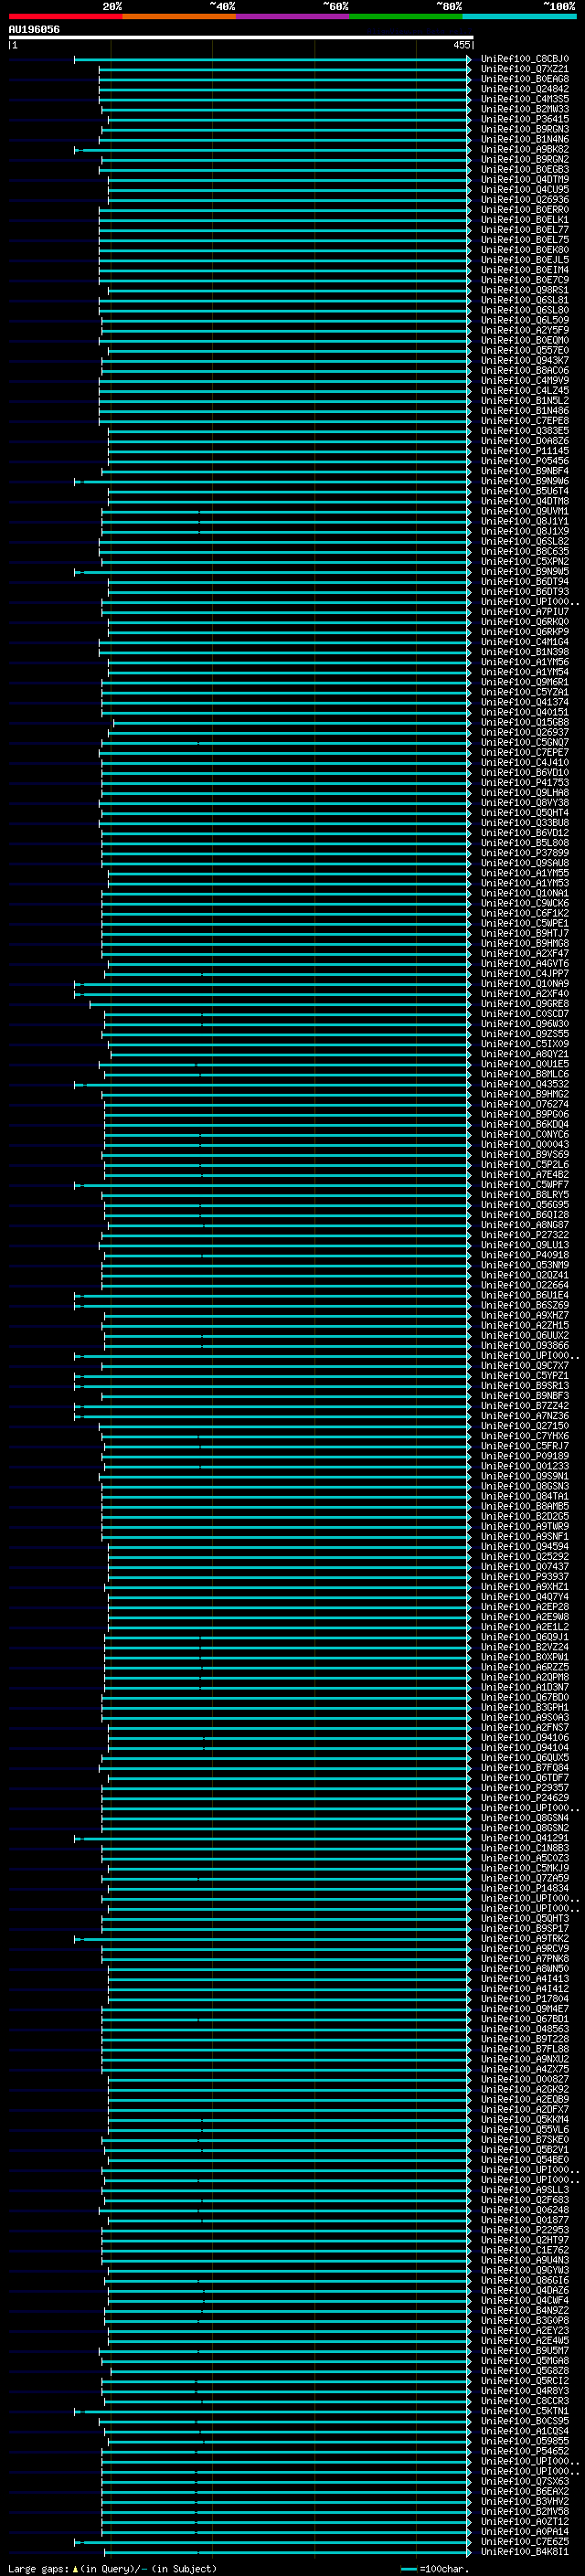
Task: Click the UniRef100_P11145 row label
Action: tap(525, 451)
